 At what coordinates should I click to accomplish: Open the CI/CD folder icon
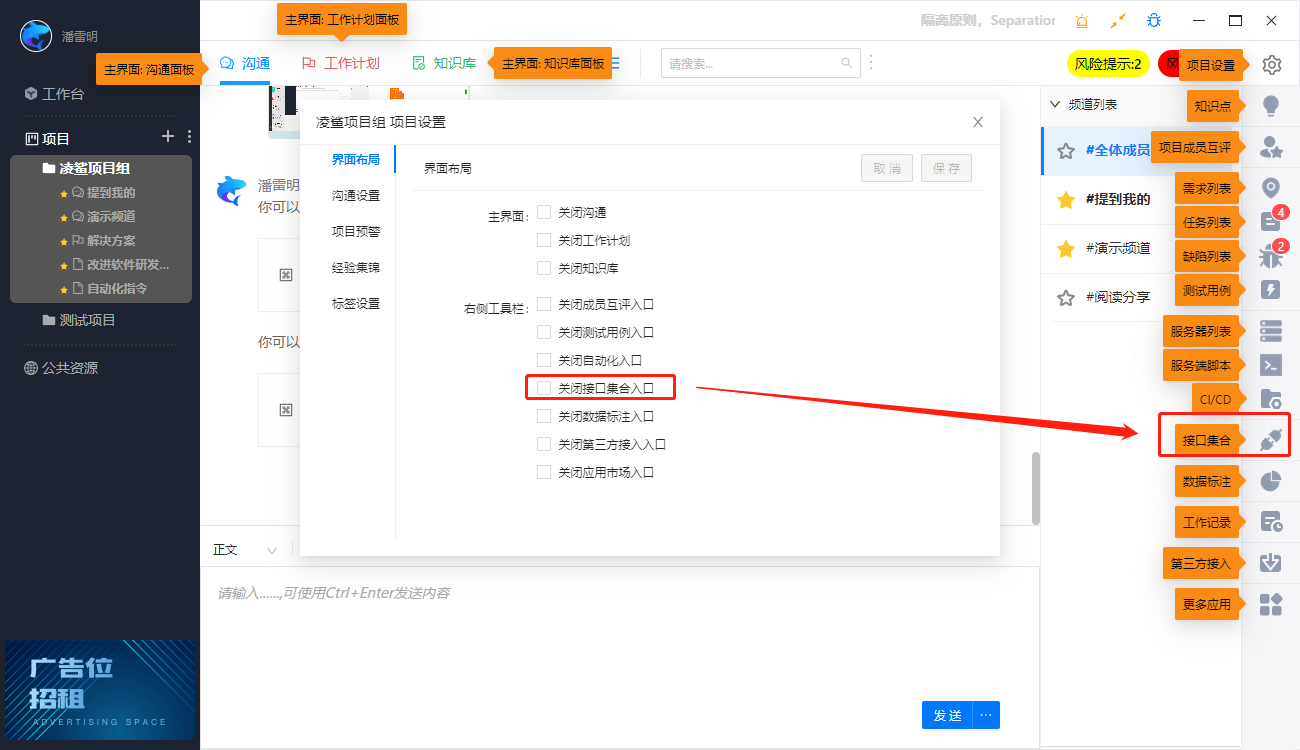1271,399
